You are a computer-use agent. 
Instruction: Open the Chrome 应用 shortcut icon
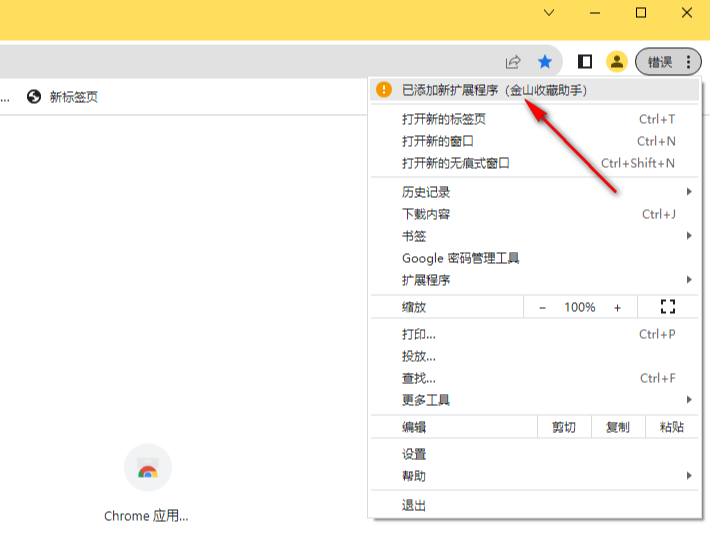[x=148, y=468]
